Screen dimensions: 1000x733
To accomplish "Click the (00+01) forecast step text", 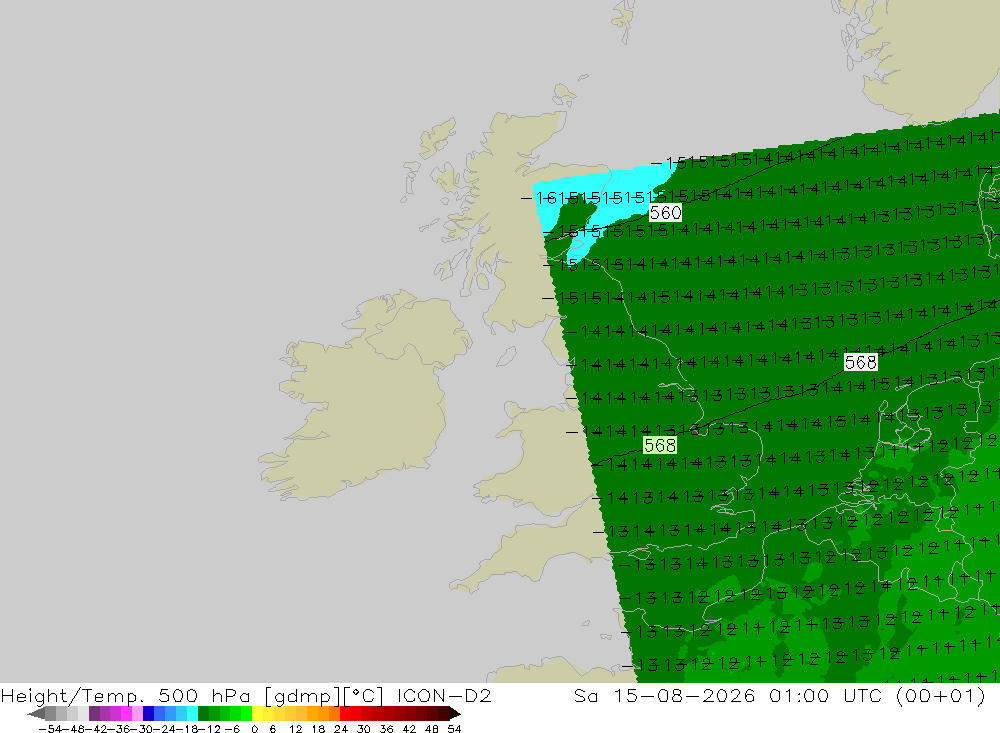I will tap(941, 695).
